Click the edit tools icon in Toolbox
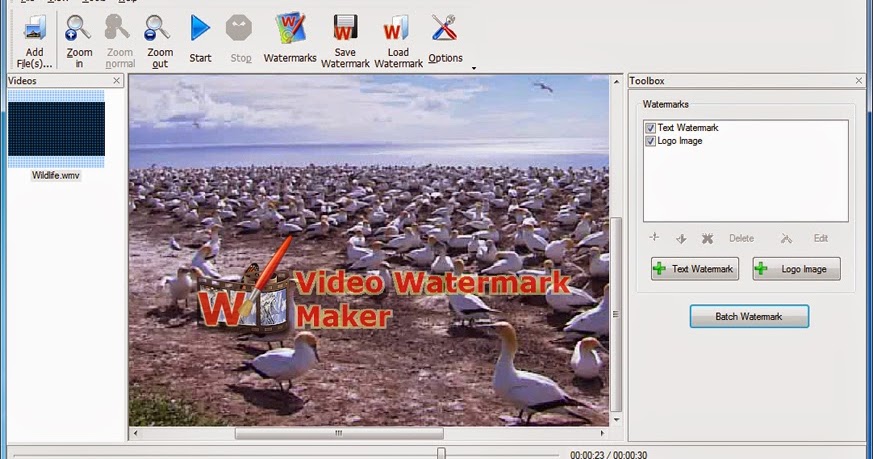873x459 pixels. pyautogui.click(x=786, y=239)
